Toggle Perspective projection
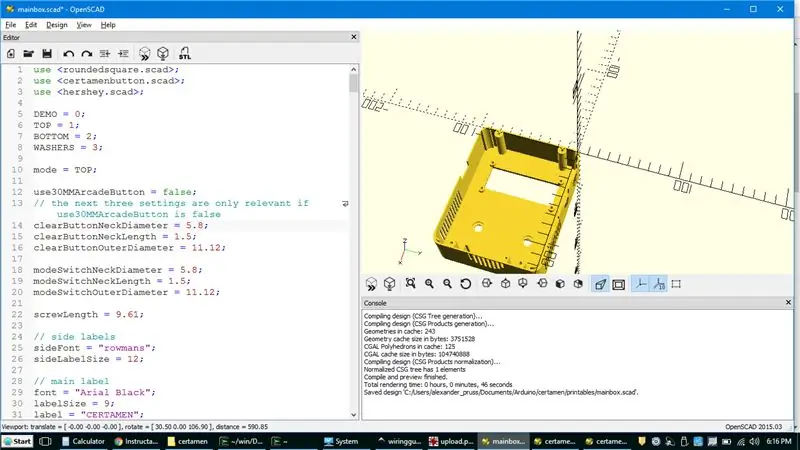The image size is (800, 450). [600, 284]
